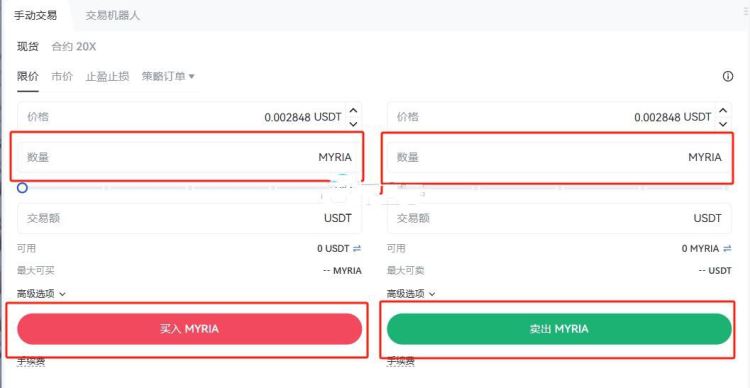Click the 卖出 MYRIA button
The width and height of the screenshot is (750, 388).
559,329
